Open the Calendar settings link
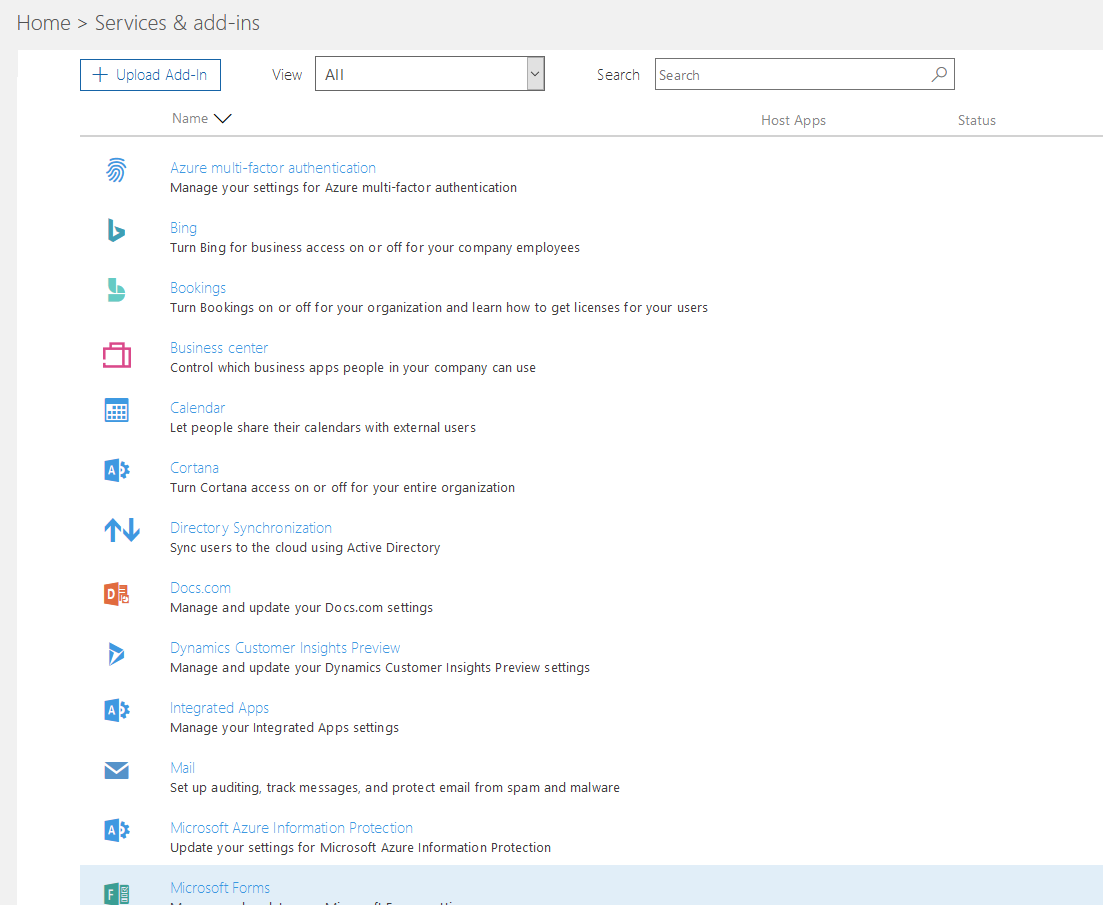The width and height of the screenshot is (1103, 905). tap(198, 408)
